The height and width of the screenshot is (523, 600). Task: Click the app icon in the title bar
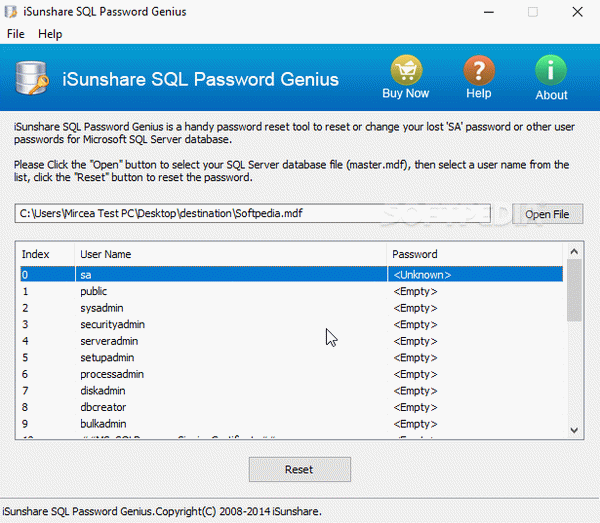pyautogui.click(x=10, y=11)
